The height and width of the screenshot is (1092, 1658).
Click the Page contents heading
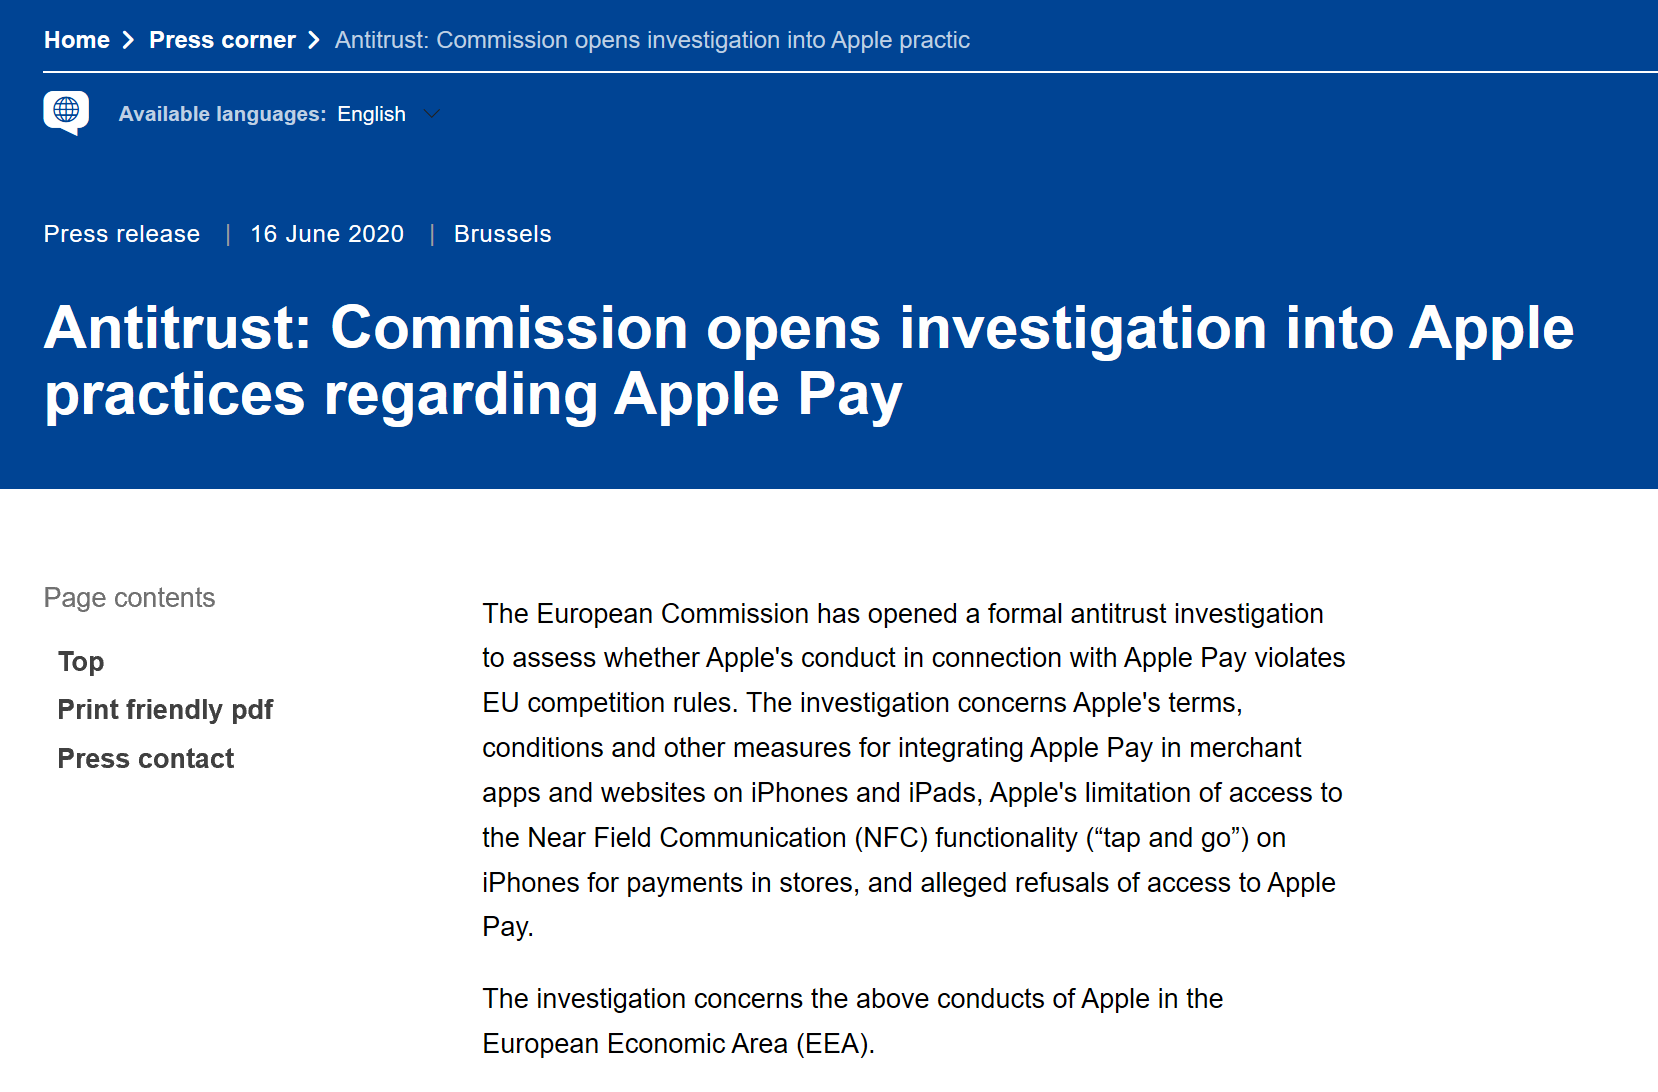[129, 598]
